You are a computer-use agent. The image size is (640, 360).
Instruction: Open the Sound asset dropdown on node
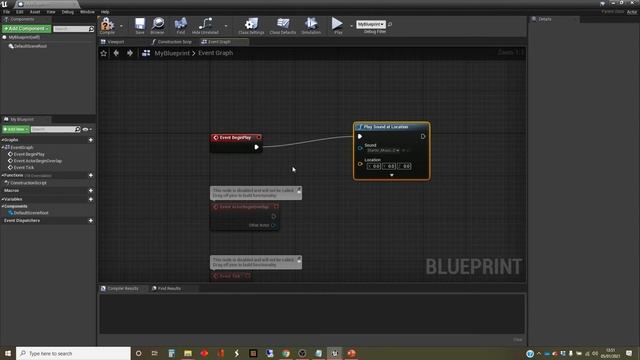[x=383, y=151]
